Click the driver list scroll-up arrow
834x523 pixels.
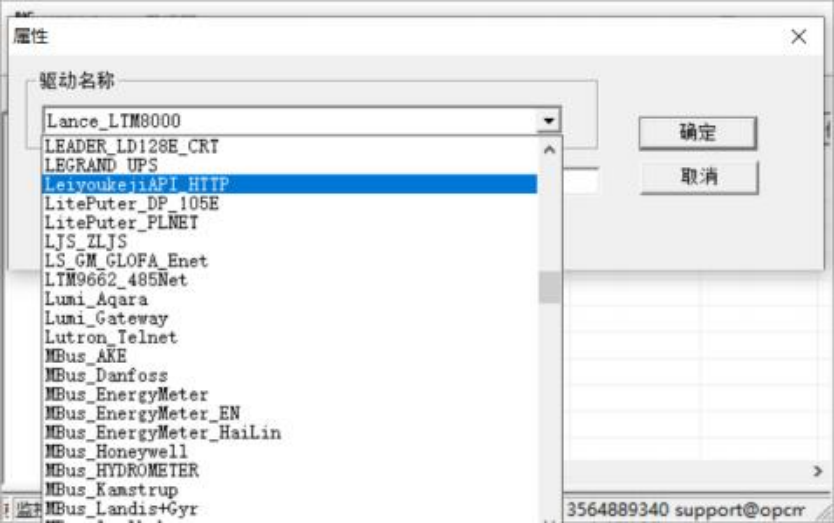(549, 150)
